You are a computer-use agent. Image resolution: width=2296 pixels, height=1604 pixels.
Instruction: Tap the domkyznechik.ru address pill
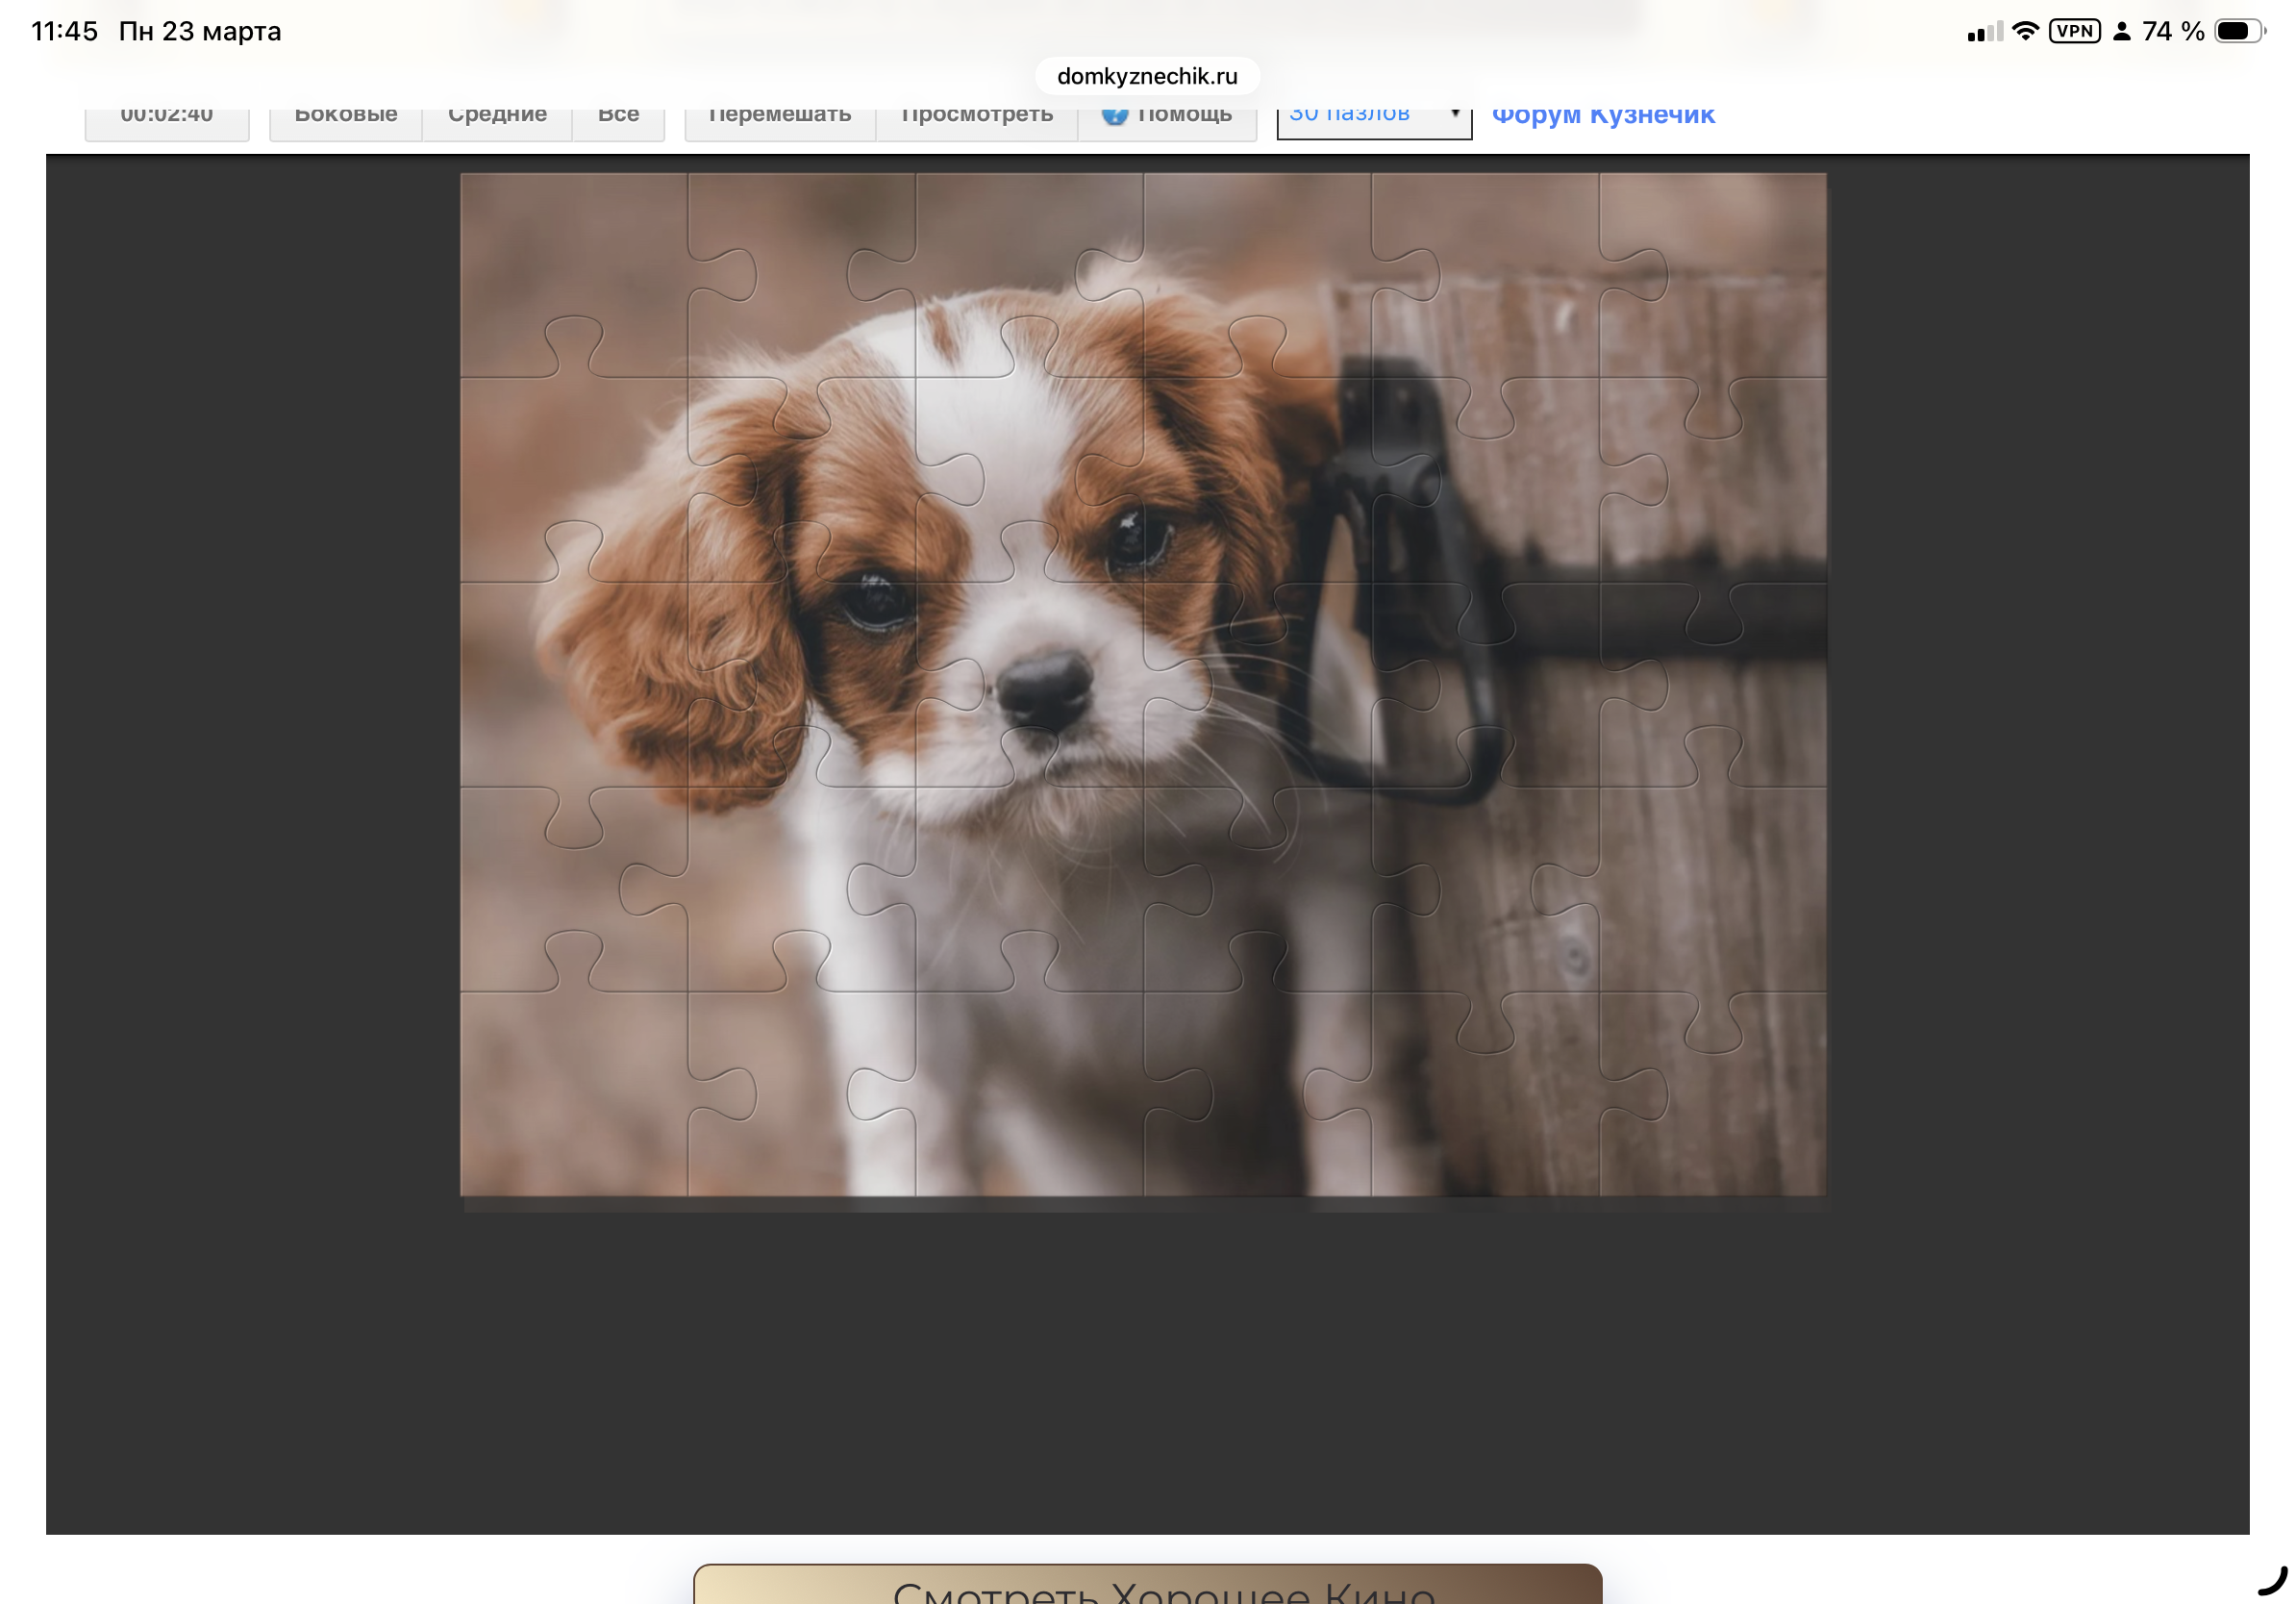pyautogui.click(x=1147, y=76)
